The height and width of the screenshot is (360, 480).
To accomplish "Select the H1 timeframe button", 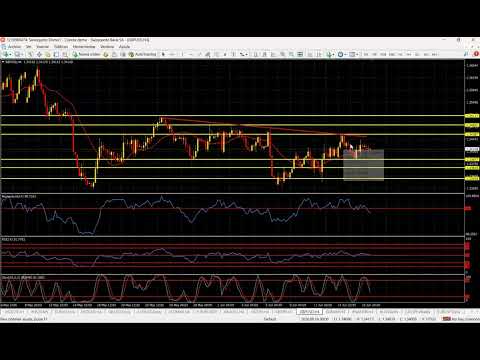I will pyautogui.click(x=400, y=54).
